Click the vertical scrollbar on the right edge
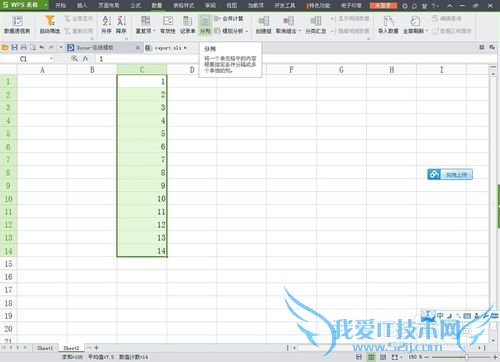 coord(494,207)
